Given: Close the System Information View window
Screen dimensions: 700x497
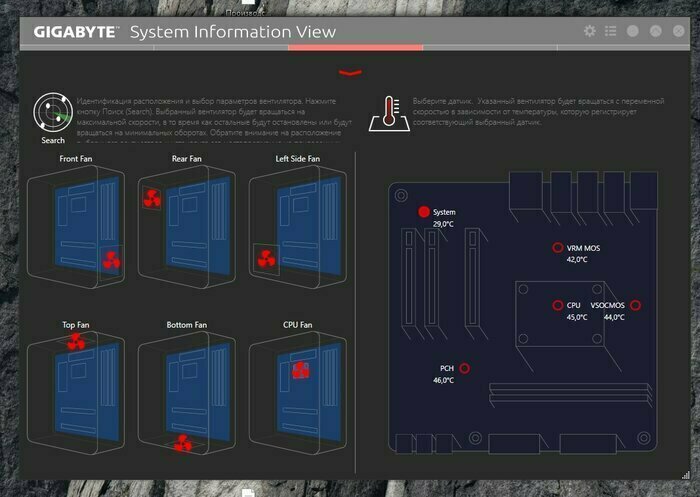Looking at the screenshot, I should [x=679, y=31].
